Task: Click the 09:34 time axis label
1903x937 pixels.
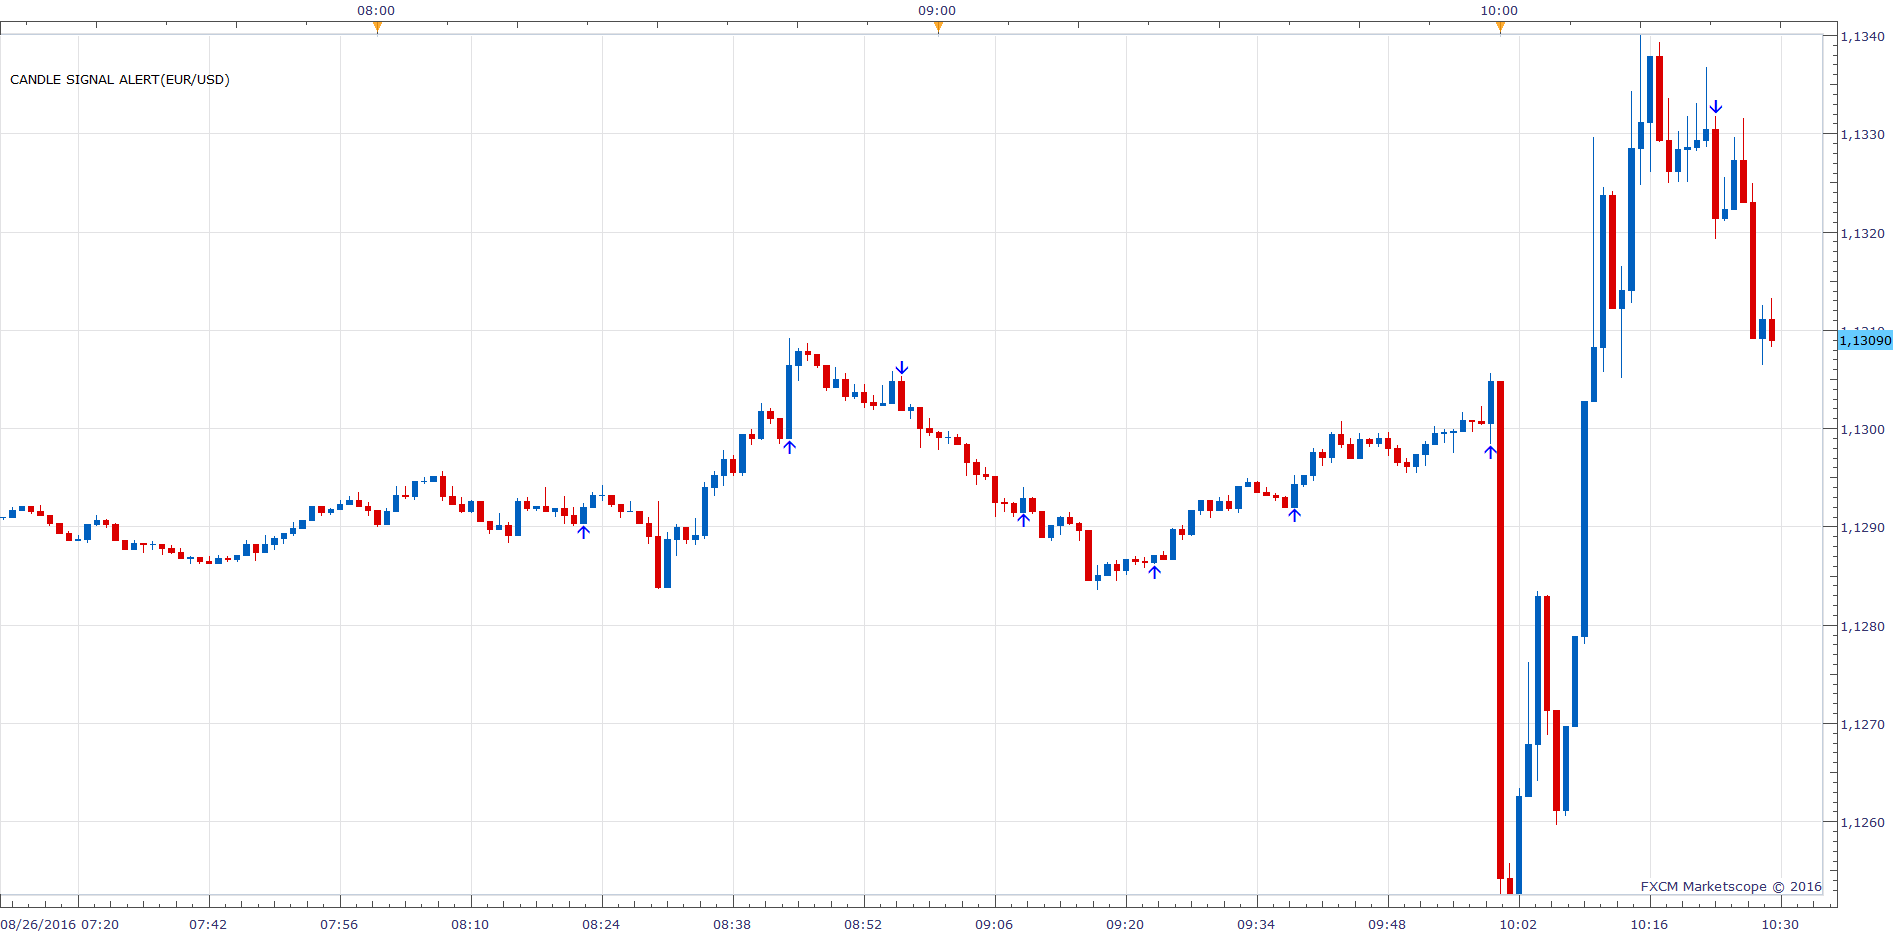Action: (1256, 925)
